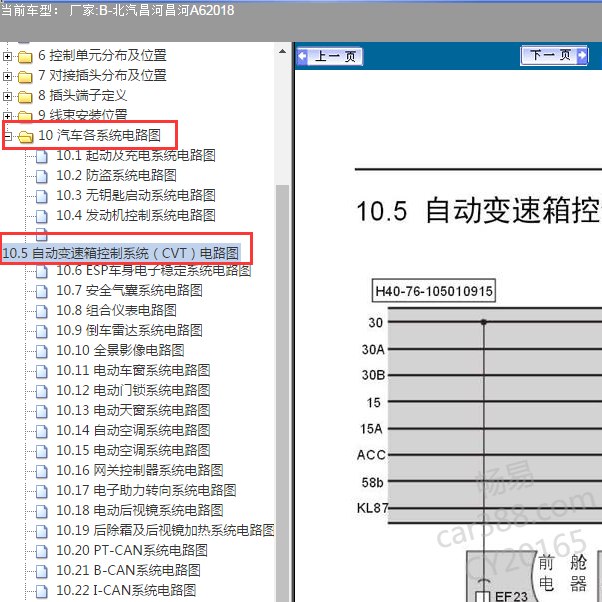Open 10.1 起动及充电系统电路图

pos(136,155)
